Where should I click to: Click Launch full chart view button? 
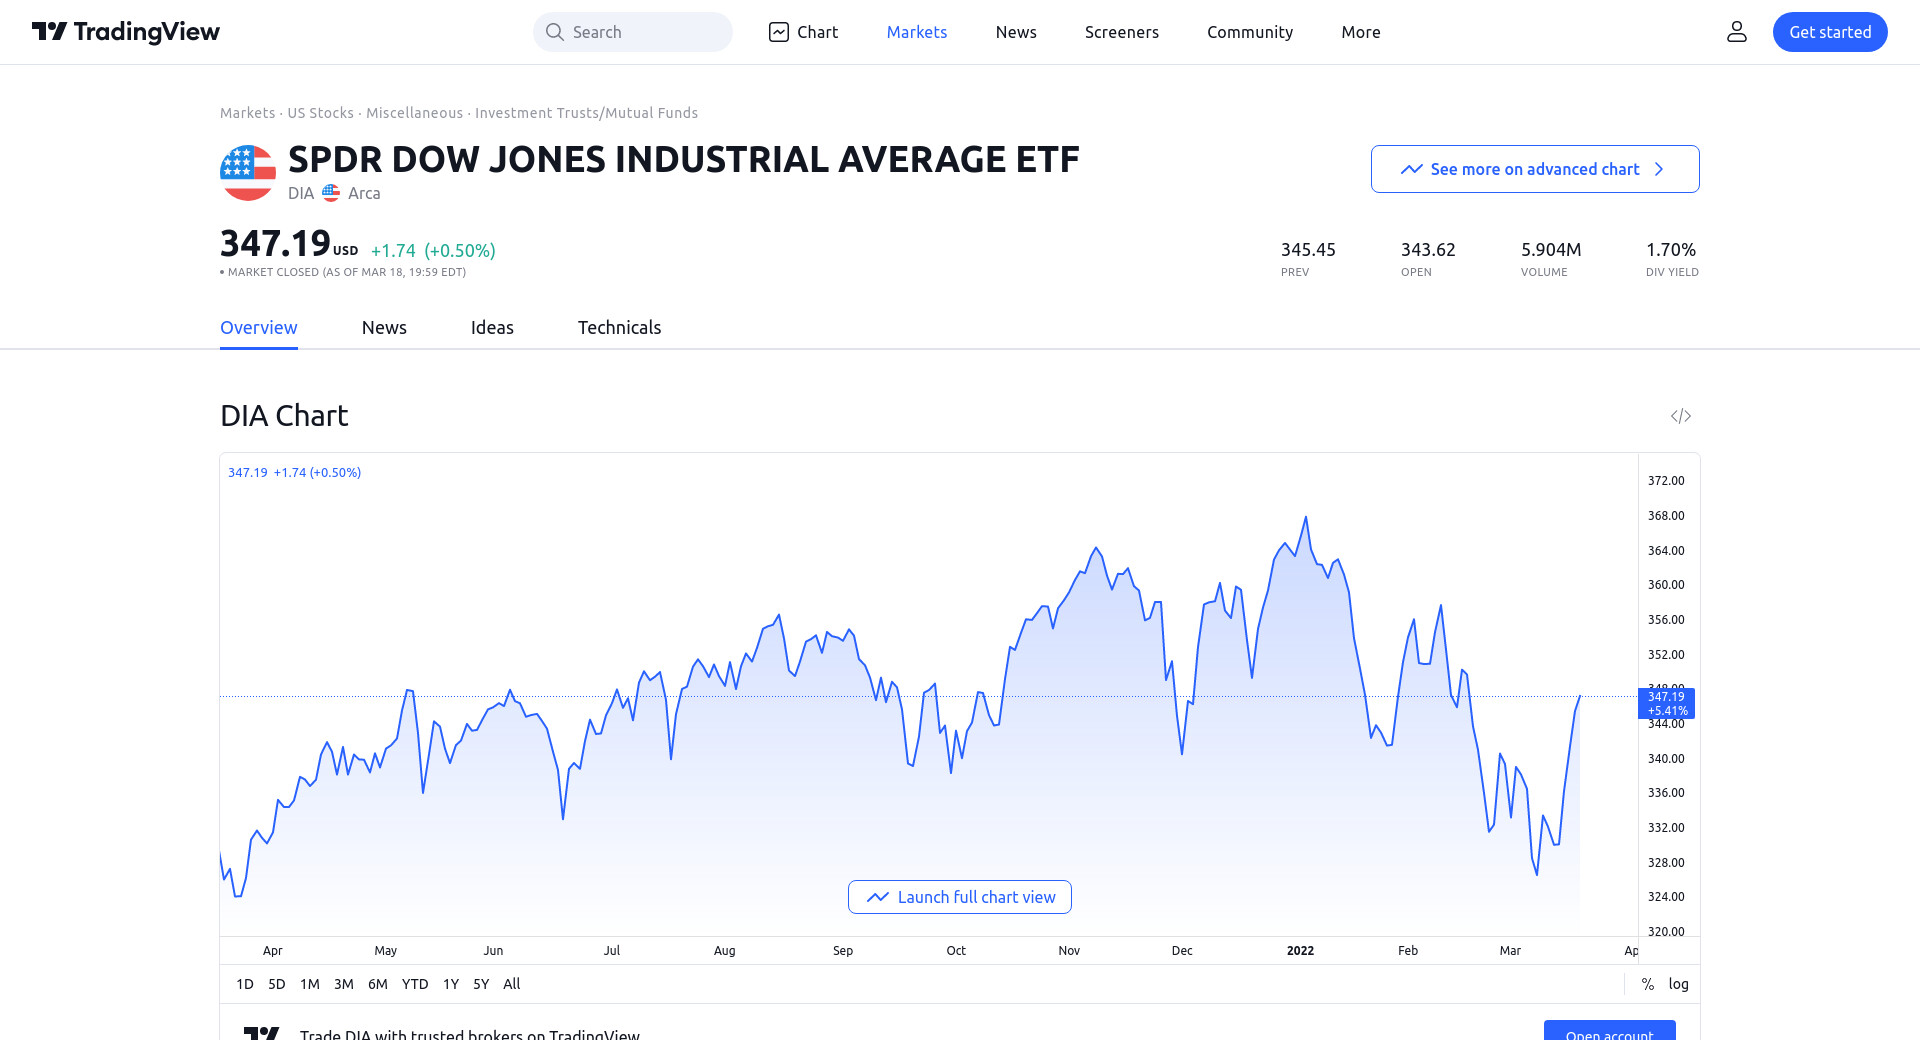[960, 897]
